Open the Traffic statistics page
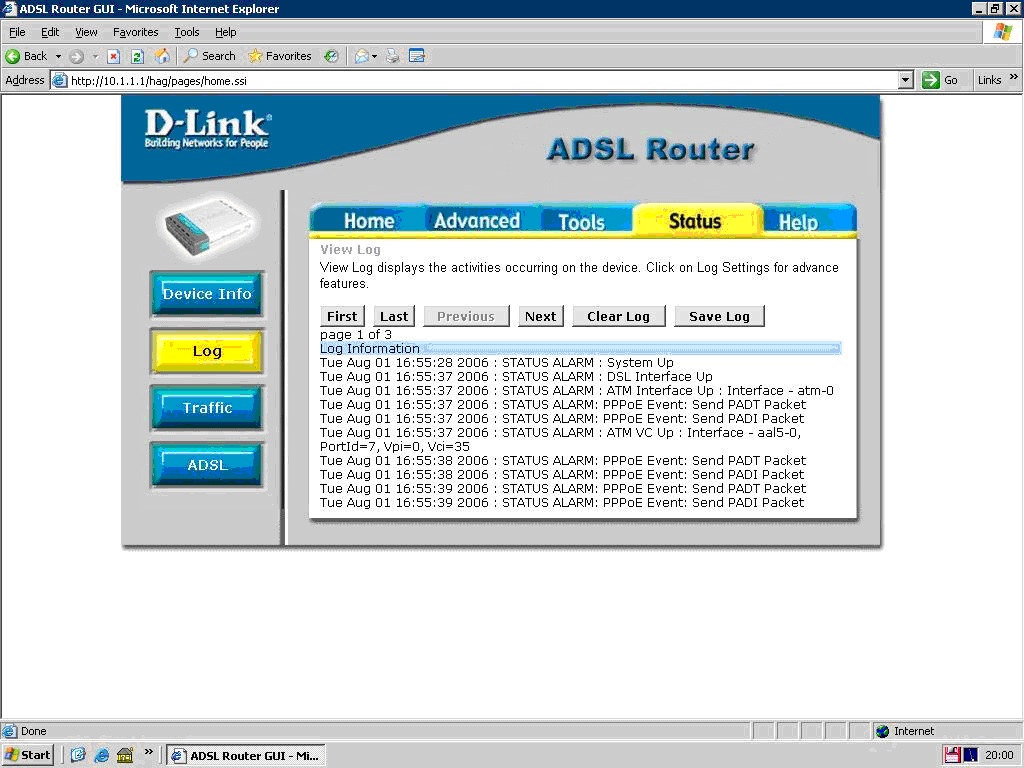1024x768 pixels. pyautogui.click(x=207, y=408)
